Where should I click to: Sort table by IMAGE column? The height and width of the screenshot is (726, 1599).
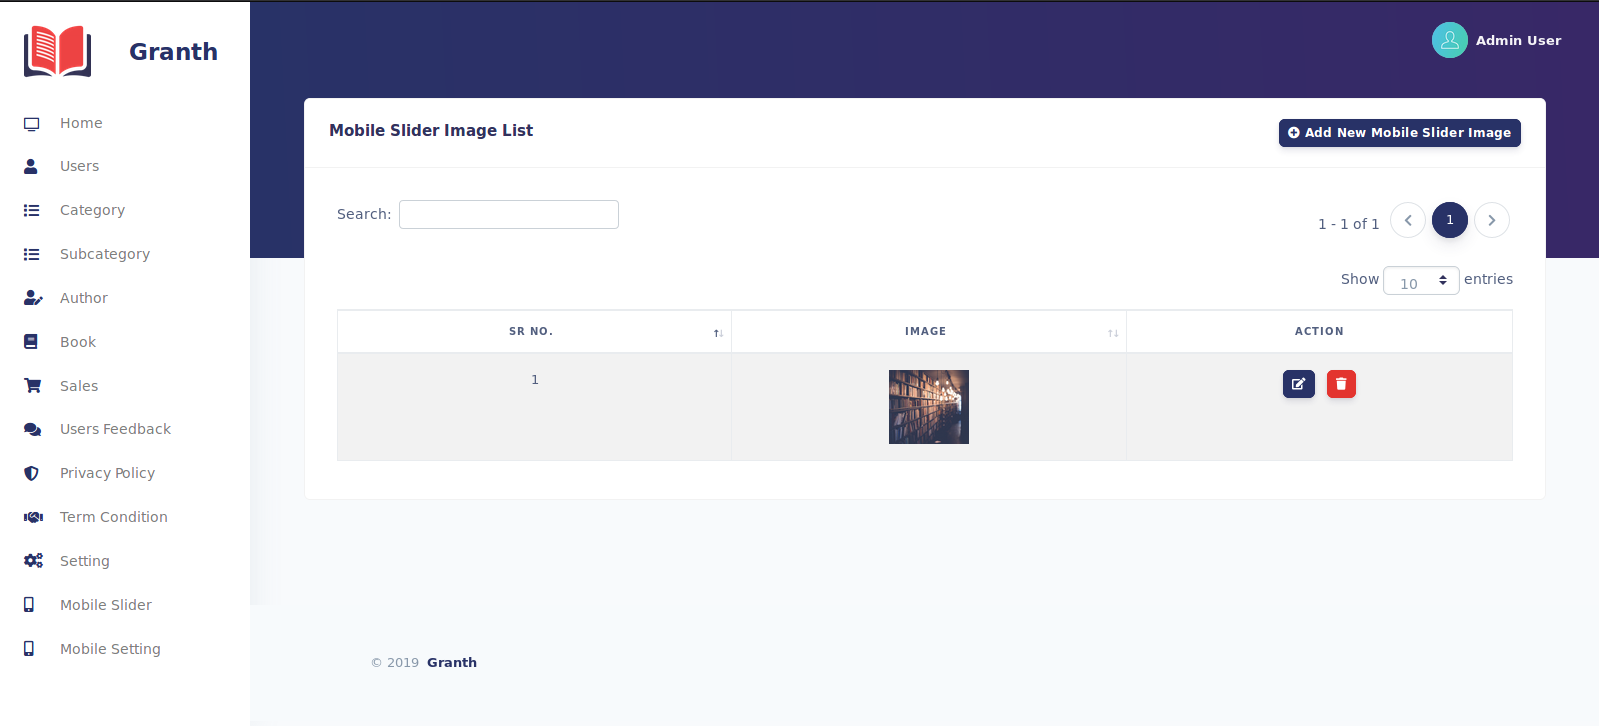tap(927, 332)
